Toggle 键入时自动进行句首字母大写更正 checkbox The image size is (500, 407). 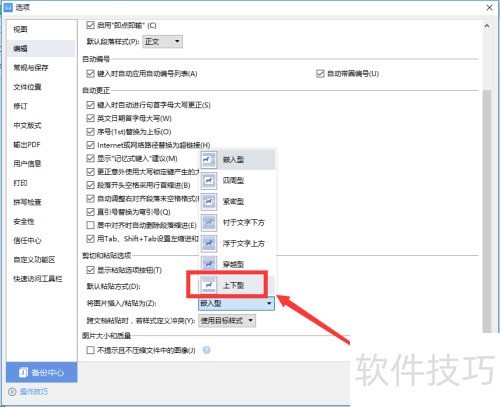90,105
